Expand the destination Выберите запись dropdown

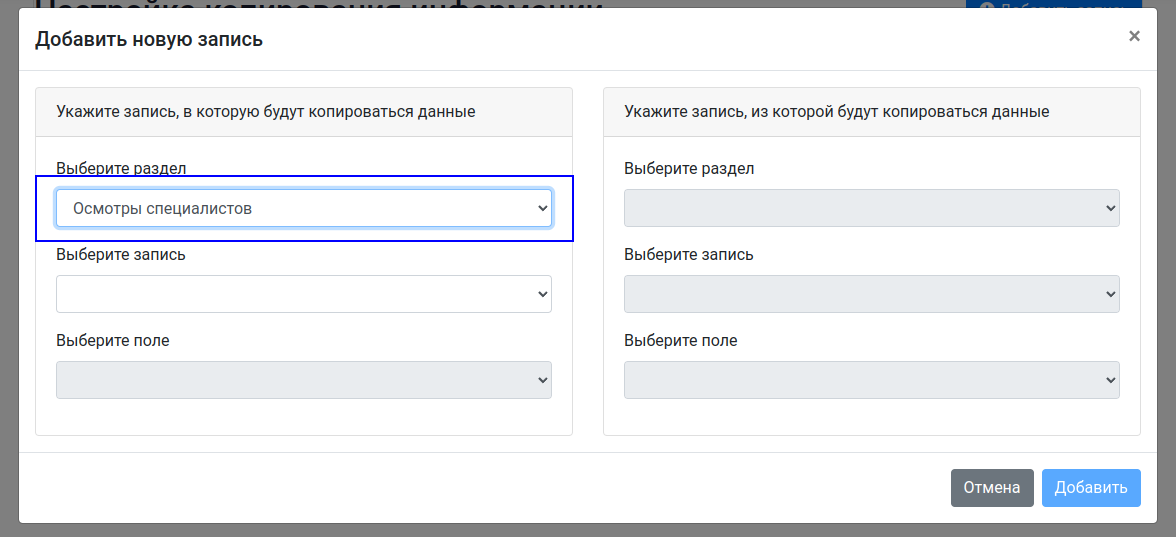click(x=304, y=294)
